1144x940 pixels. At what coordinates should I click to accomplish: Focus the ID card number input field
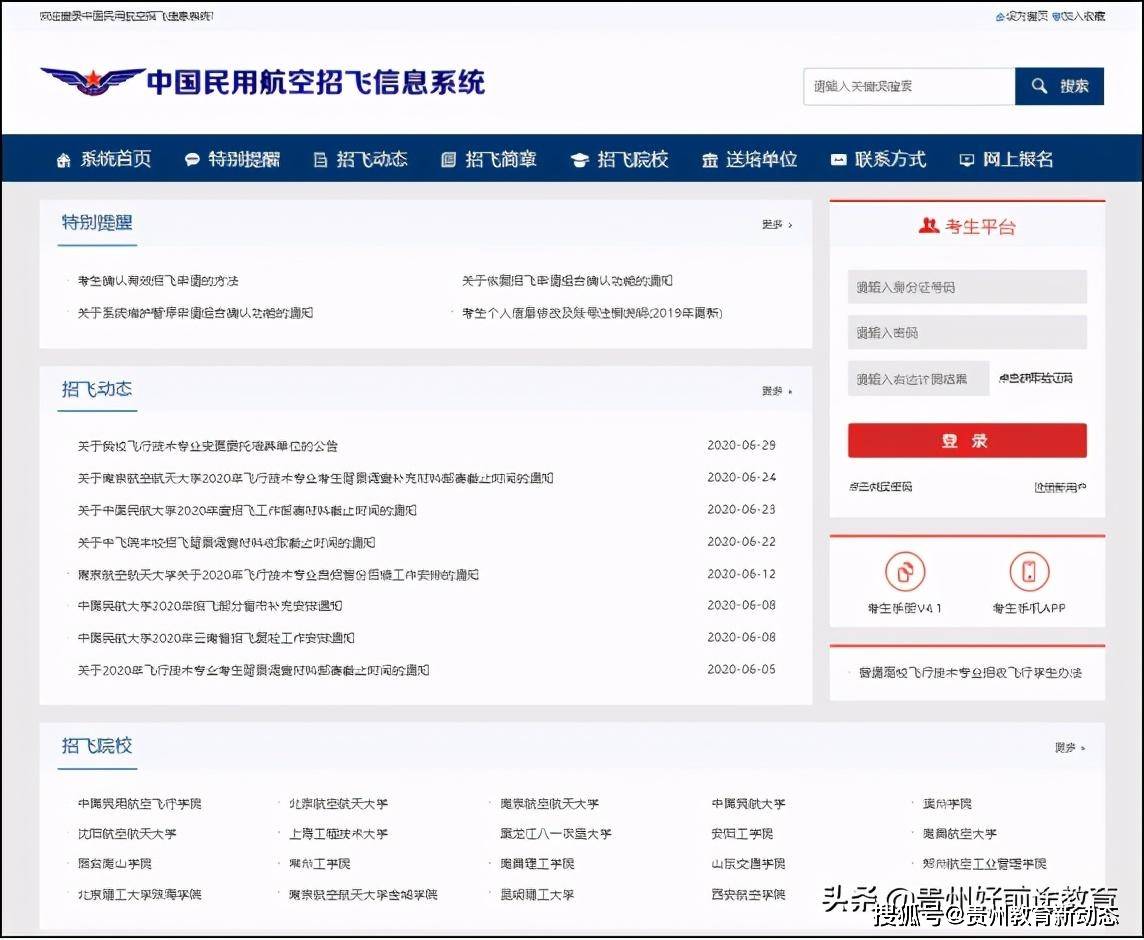point(967,287)
